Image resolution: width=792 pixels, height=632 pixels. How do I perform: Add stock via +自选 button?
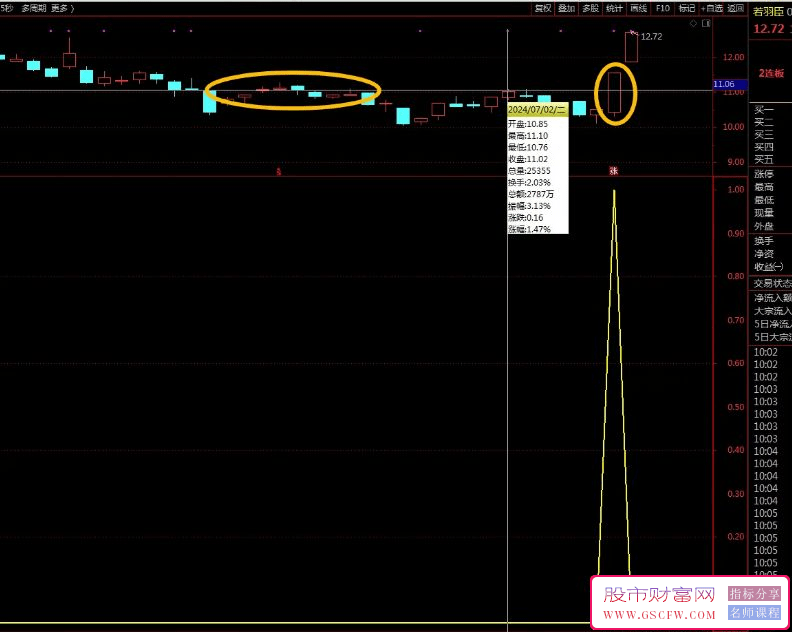pos(712,8)
